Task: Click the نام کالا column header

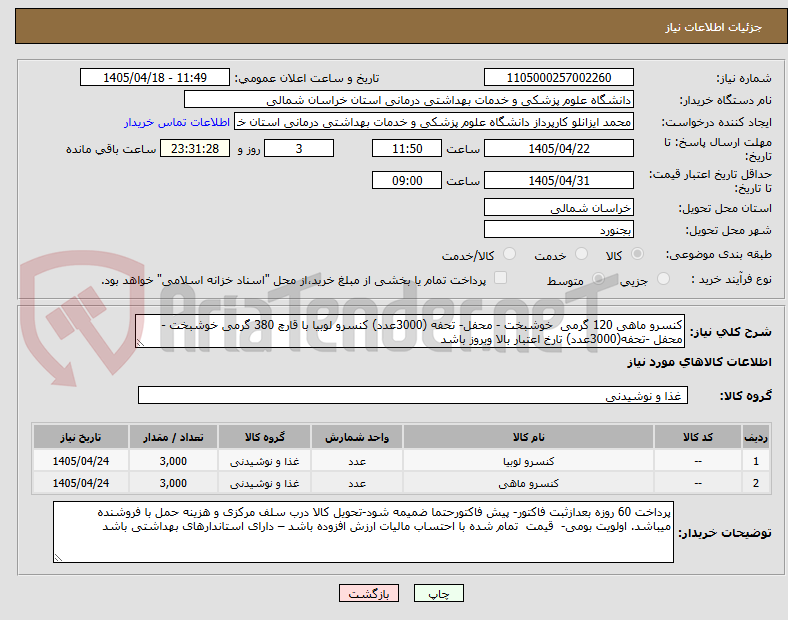Action: pyautogui.click(x=528, y=437)
